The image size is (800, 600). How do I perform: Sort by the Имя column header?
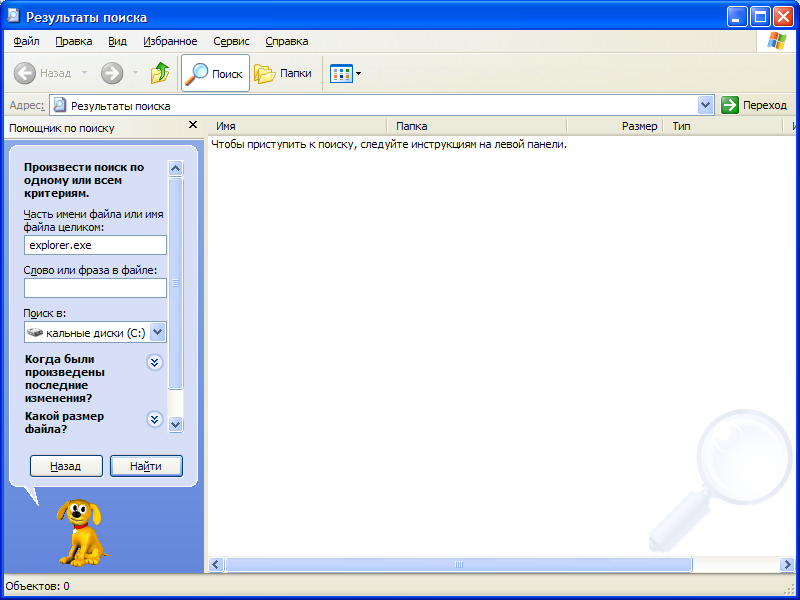click(297, 126)
